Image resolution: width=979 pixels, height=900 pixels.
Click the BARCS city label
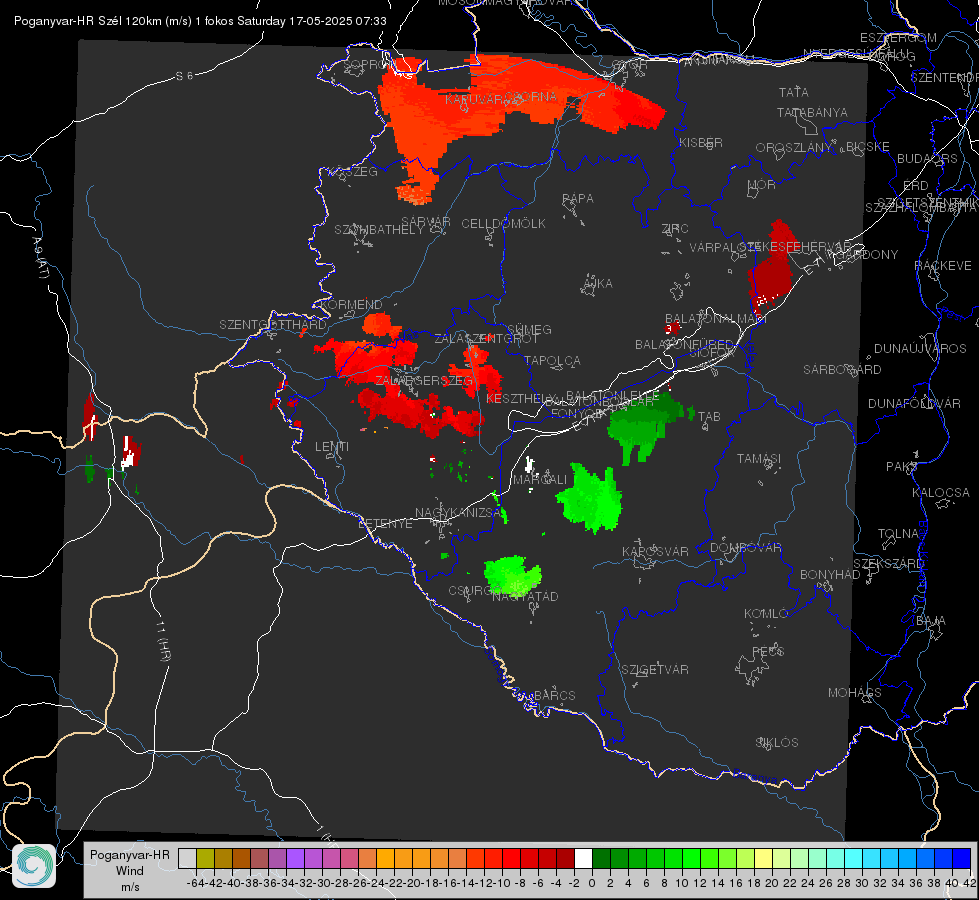[554, 695]
